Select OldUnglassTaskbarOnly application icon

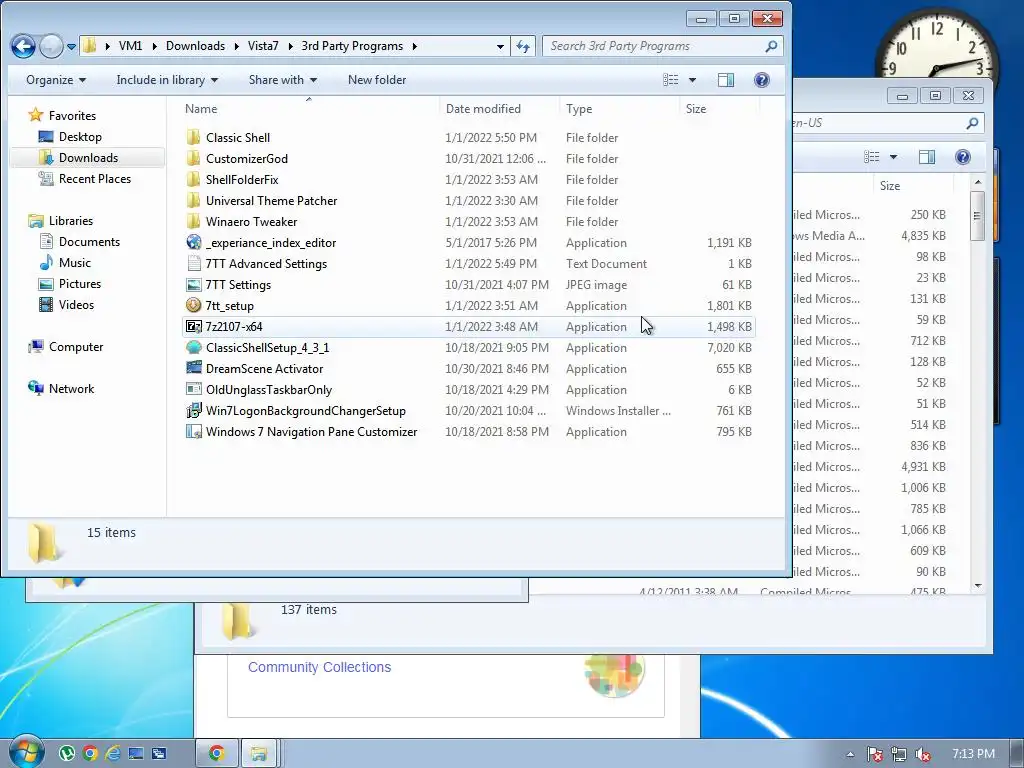tap(193, 390)
